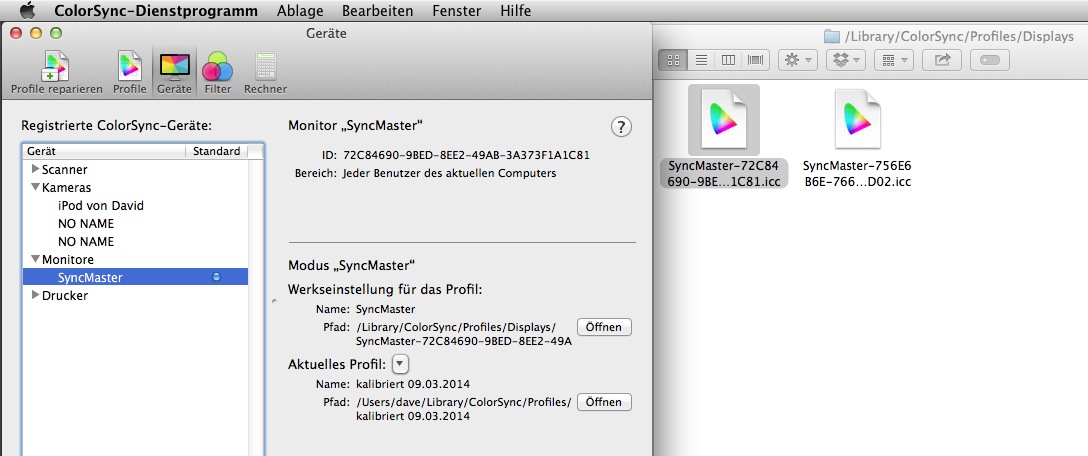Open the Hilfe menu
This screenshot has height=456, width=1088.
pyautogui.click(x=516, y=11)
